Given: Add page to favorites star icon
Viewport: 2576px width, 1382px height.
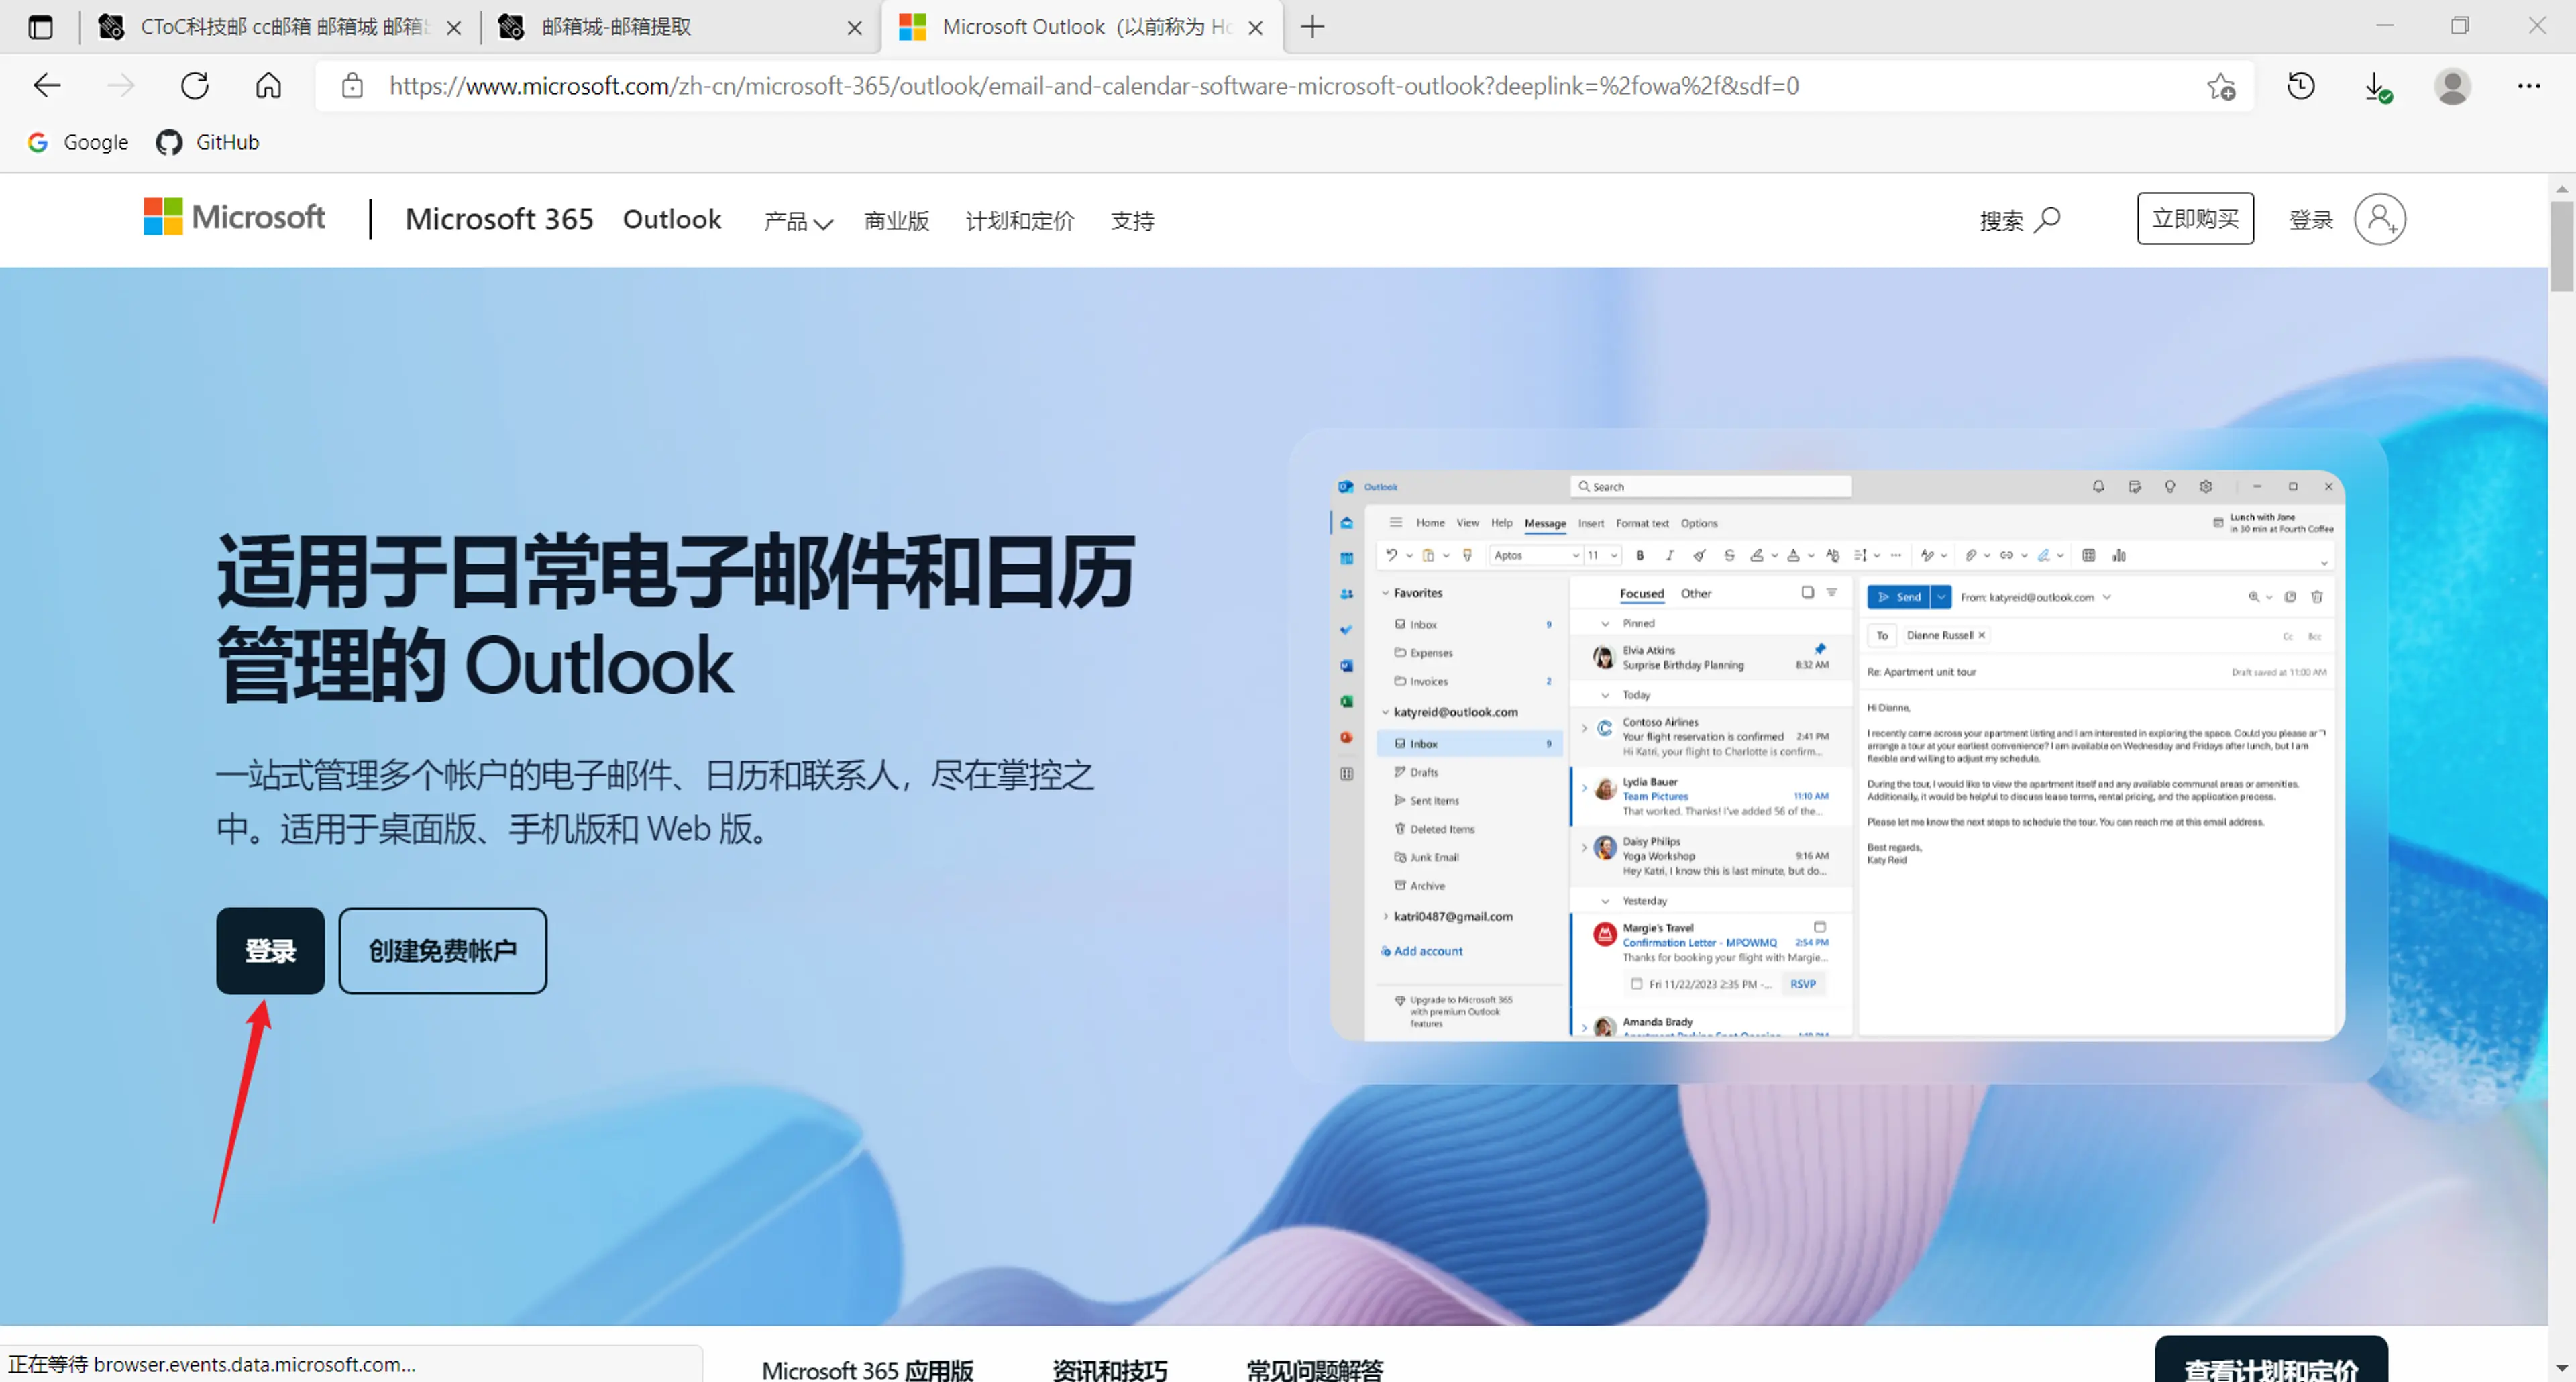Looking at the screenshot, I should point(2221,86).
